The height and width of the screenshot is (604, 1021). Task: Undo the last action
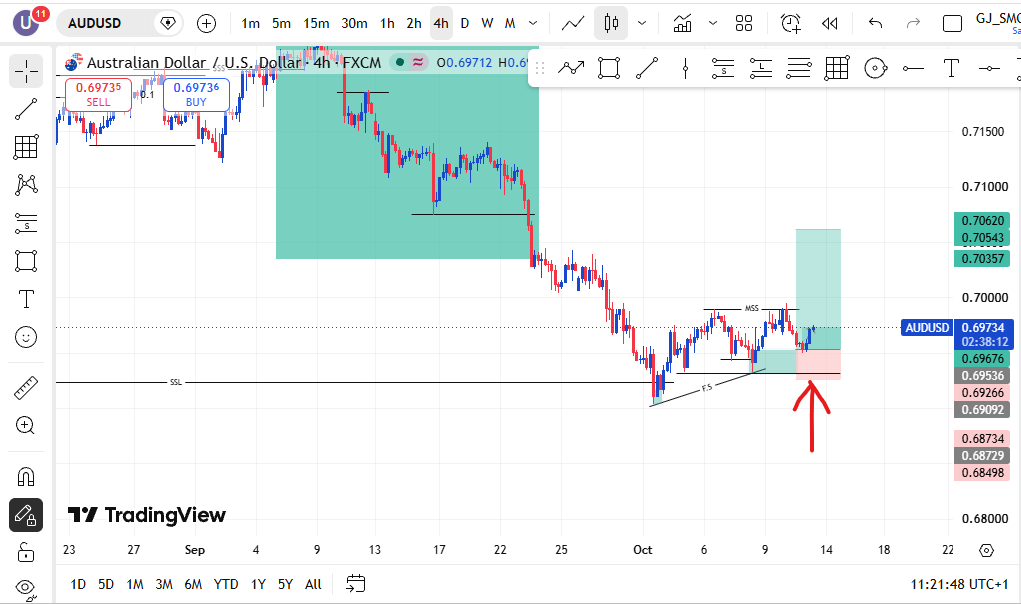[876, 23]
